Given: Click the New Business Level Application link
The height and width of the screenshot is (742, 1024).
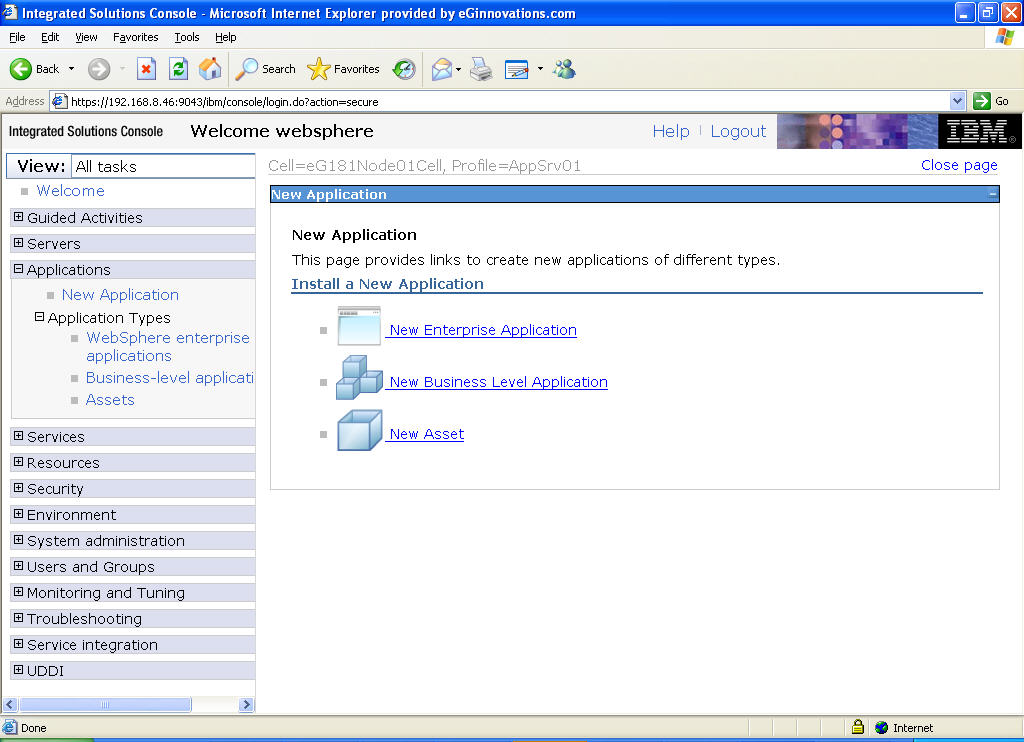Looking at the screenshot, I should (x=498, y=382).
